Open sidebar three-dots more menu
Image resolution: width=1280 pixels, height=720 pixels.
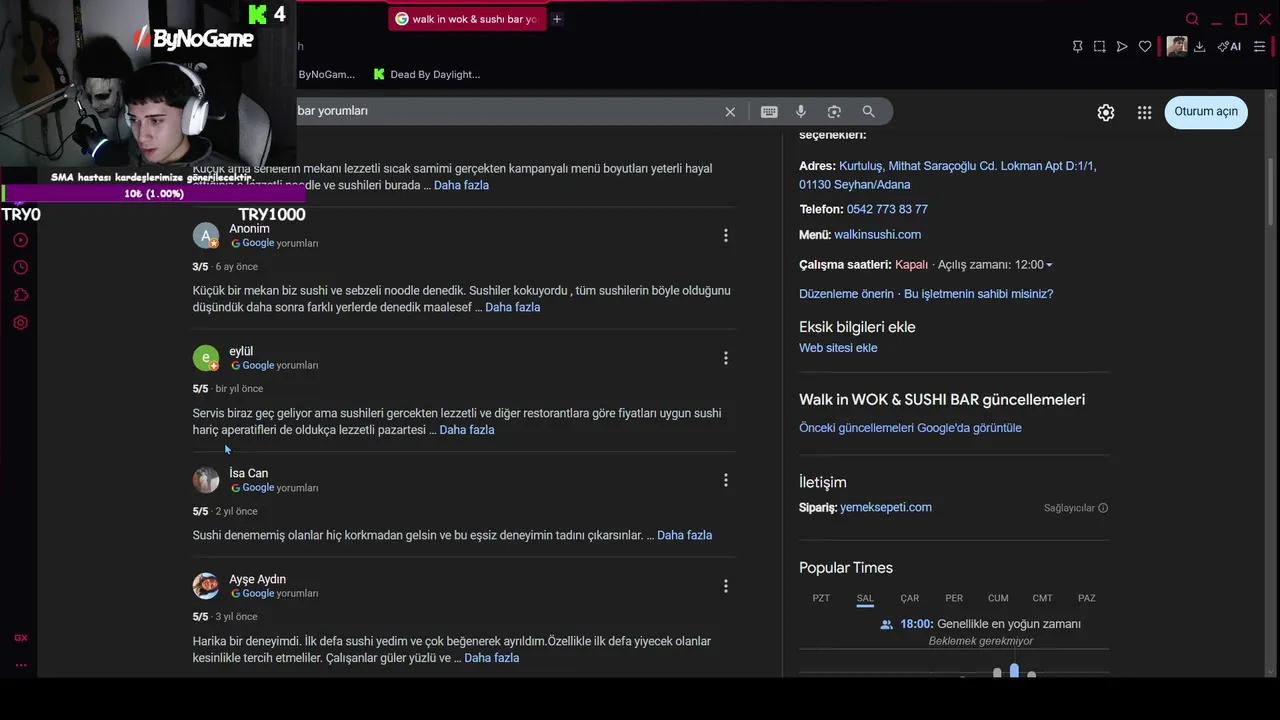(20, 665)
